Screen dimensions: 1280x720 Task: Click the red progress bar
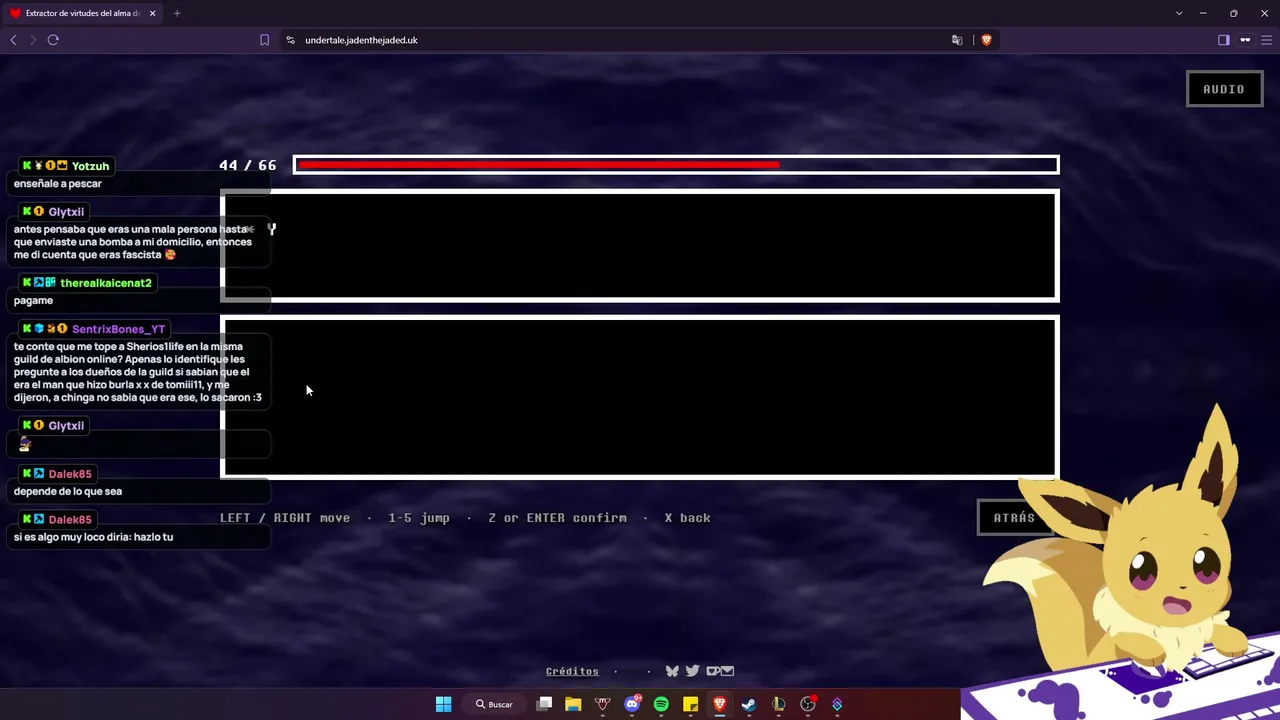(676, 165)
